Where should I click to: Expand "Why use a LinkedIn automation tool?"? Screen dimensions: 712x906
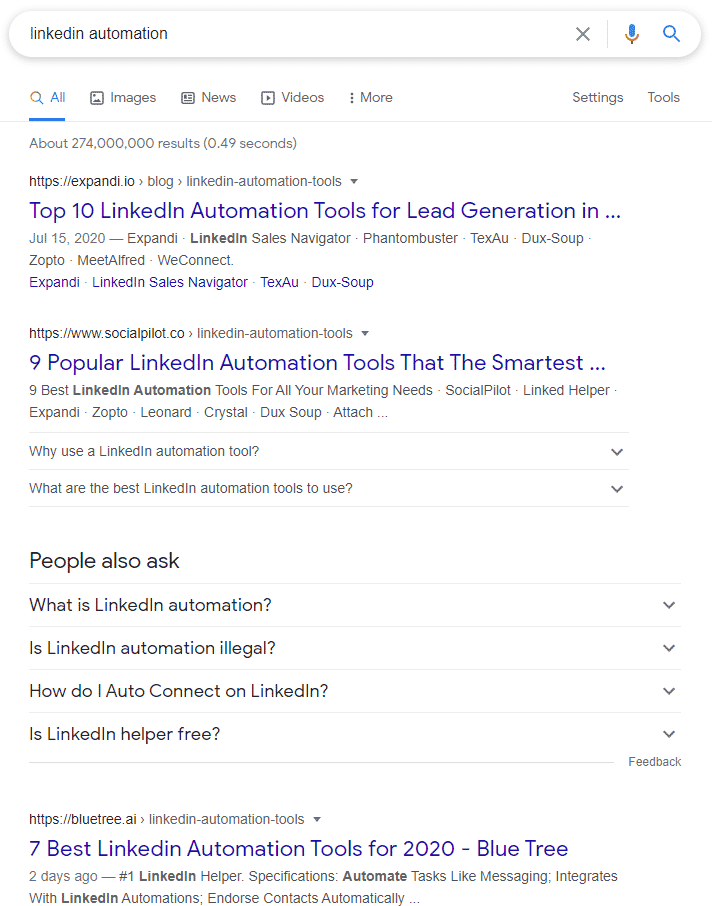[329, 451]
